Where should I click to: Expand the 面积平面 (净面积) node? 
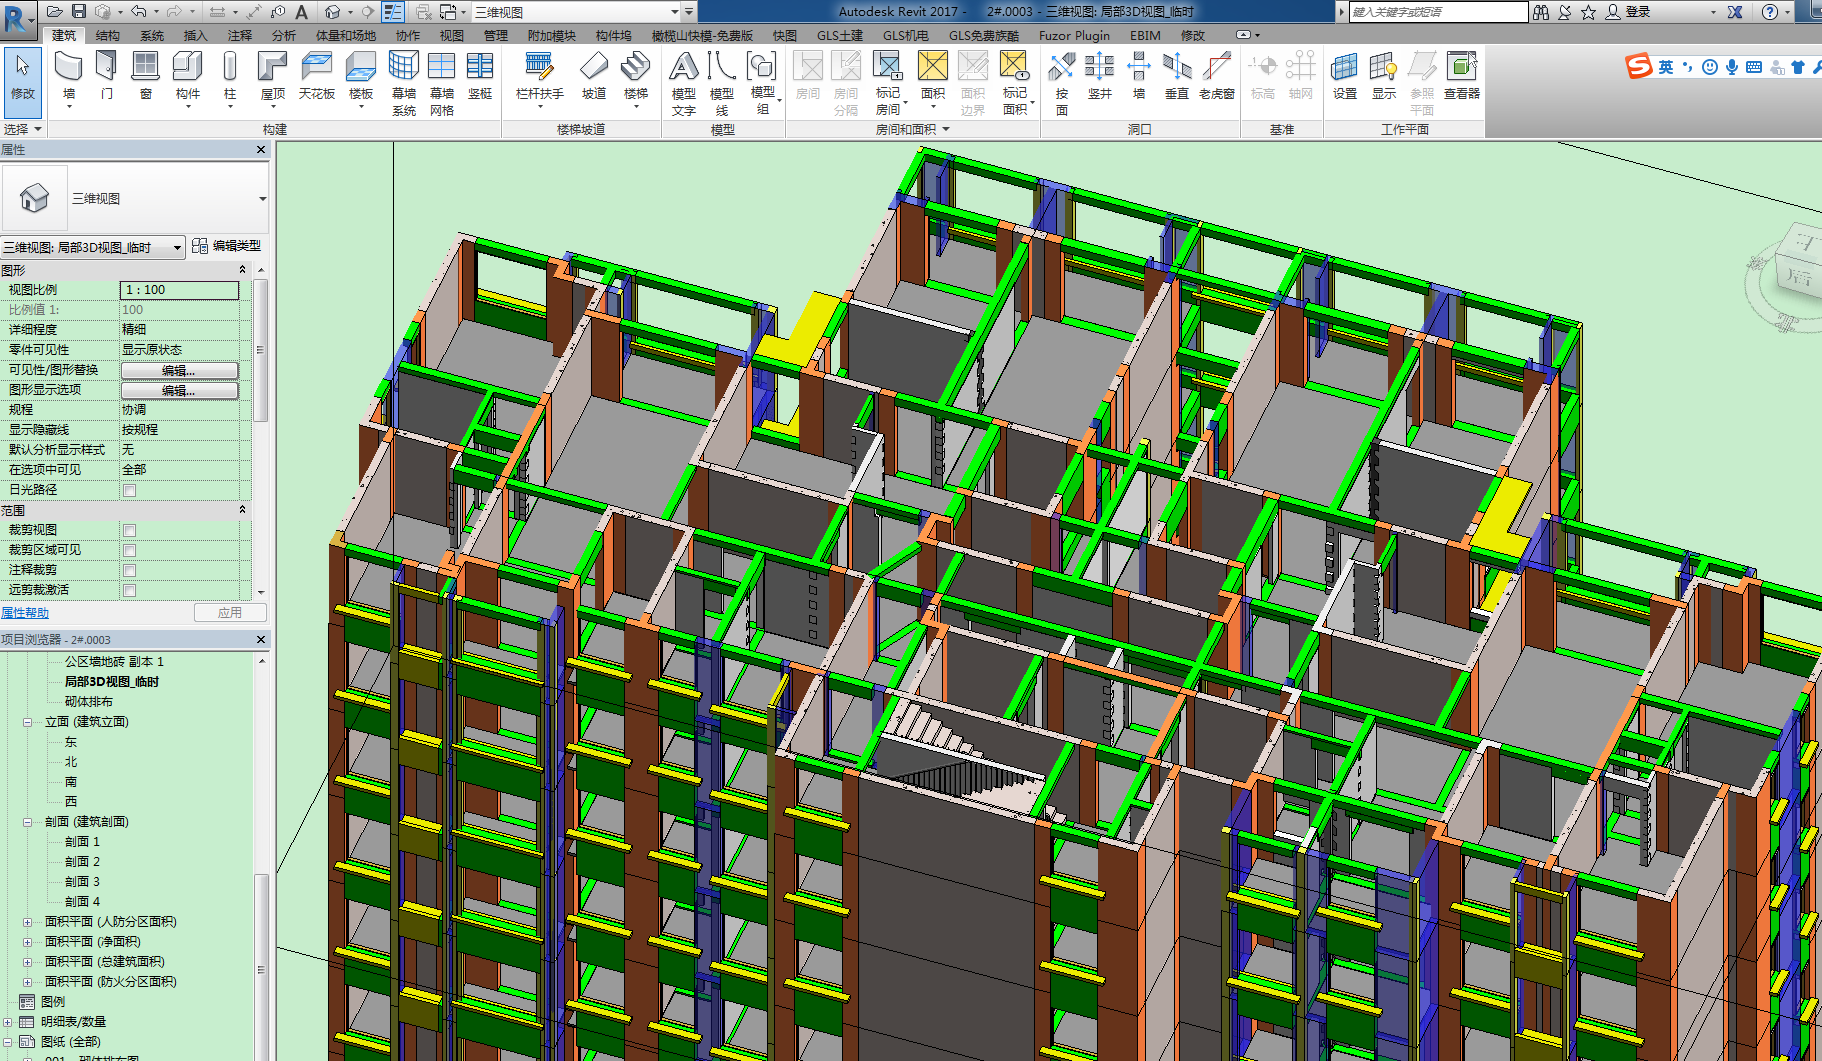click(x=27, y=942)
